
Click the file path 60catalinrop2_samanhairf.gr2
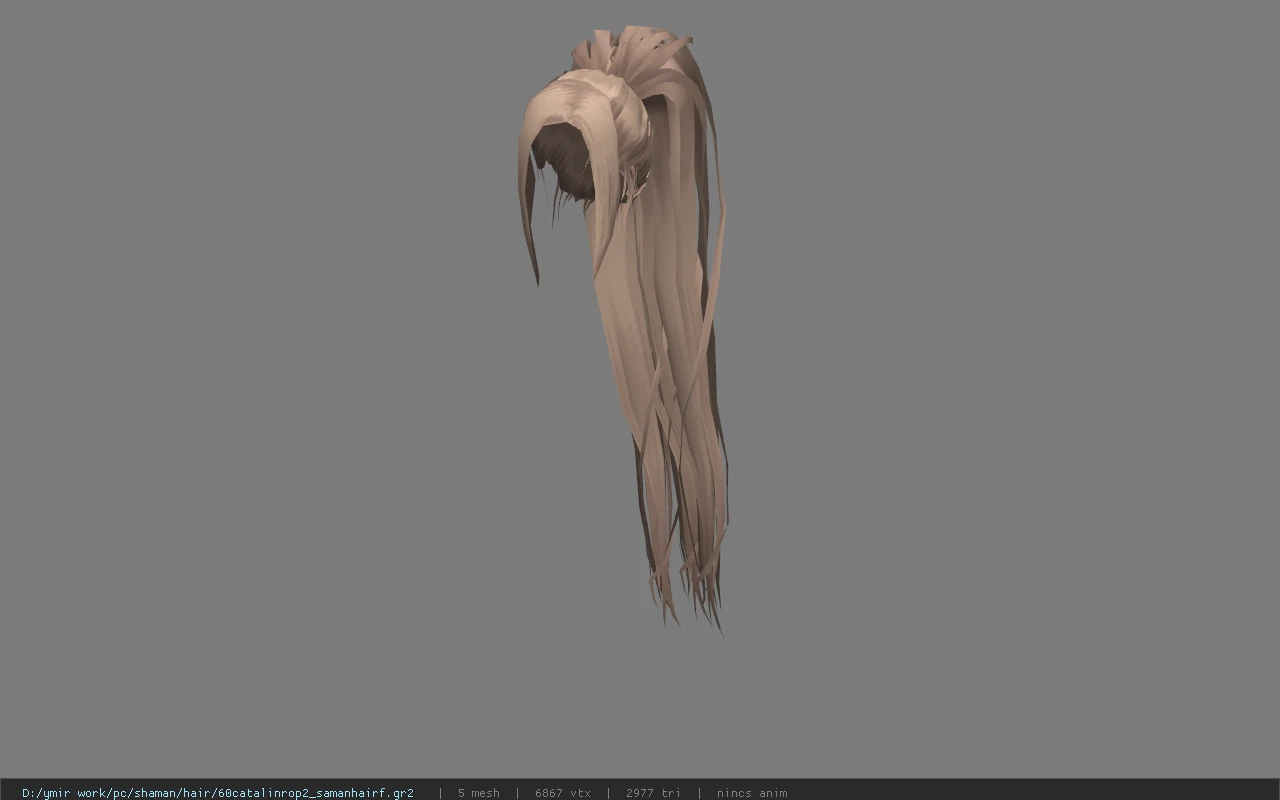click(x=218, y=793)
